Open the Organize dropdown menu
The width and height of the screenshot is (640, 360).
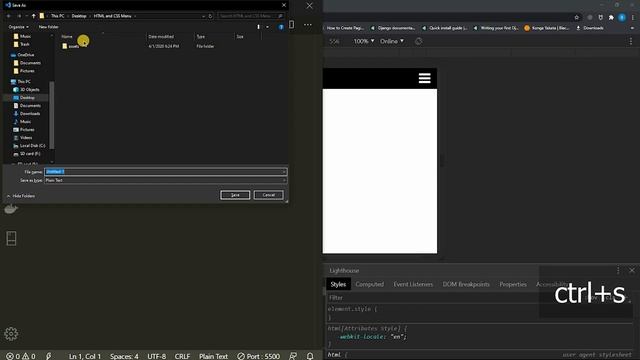coord(18,27)
